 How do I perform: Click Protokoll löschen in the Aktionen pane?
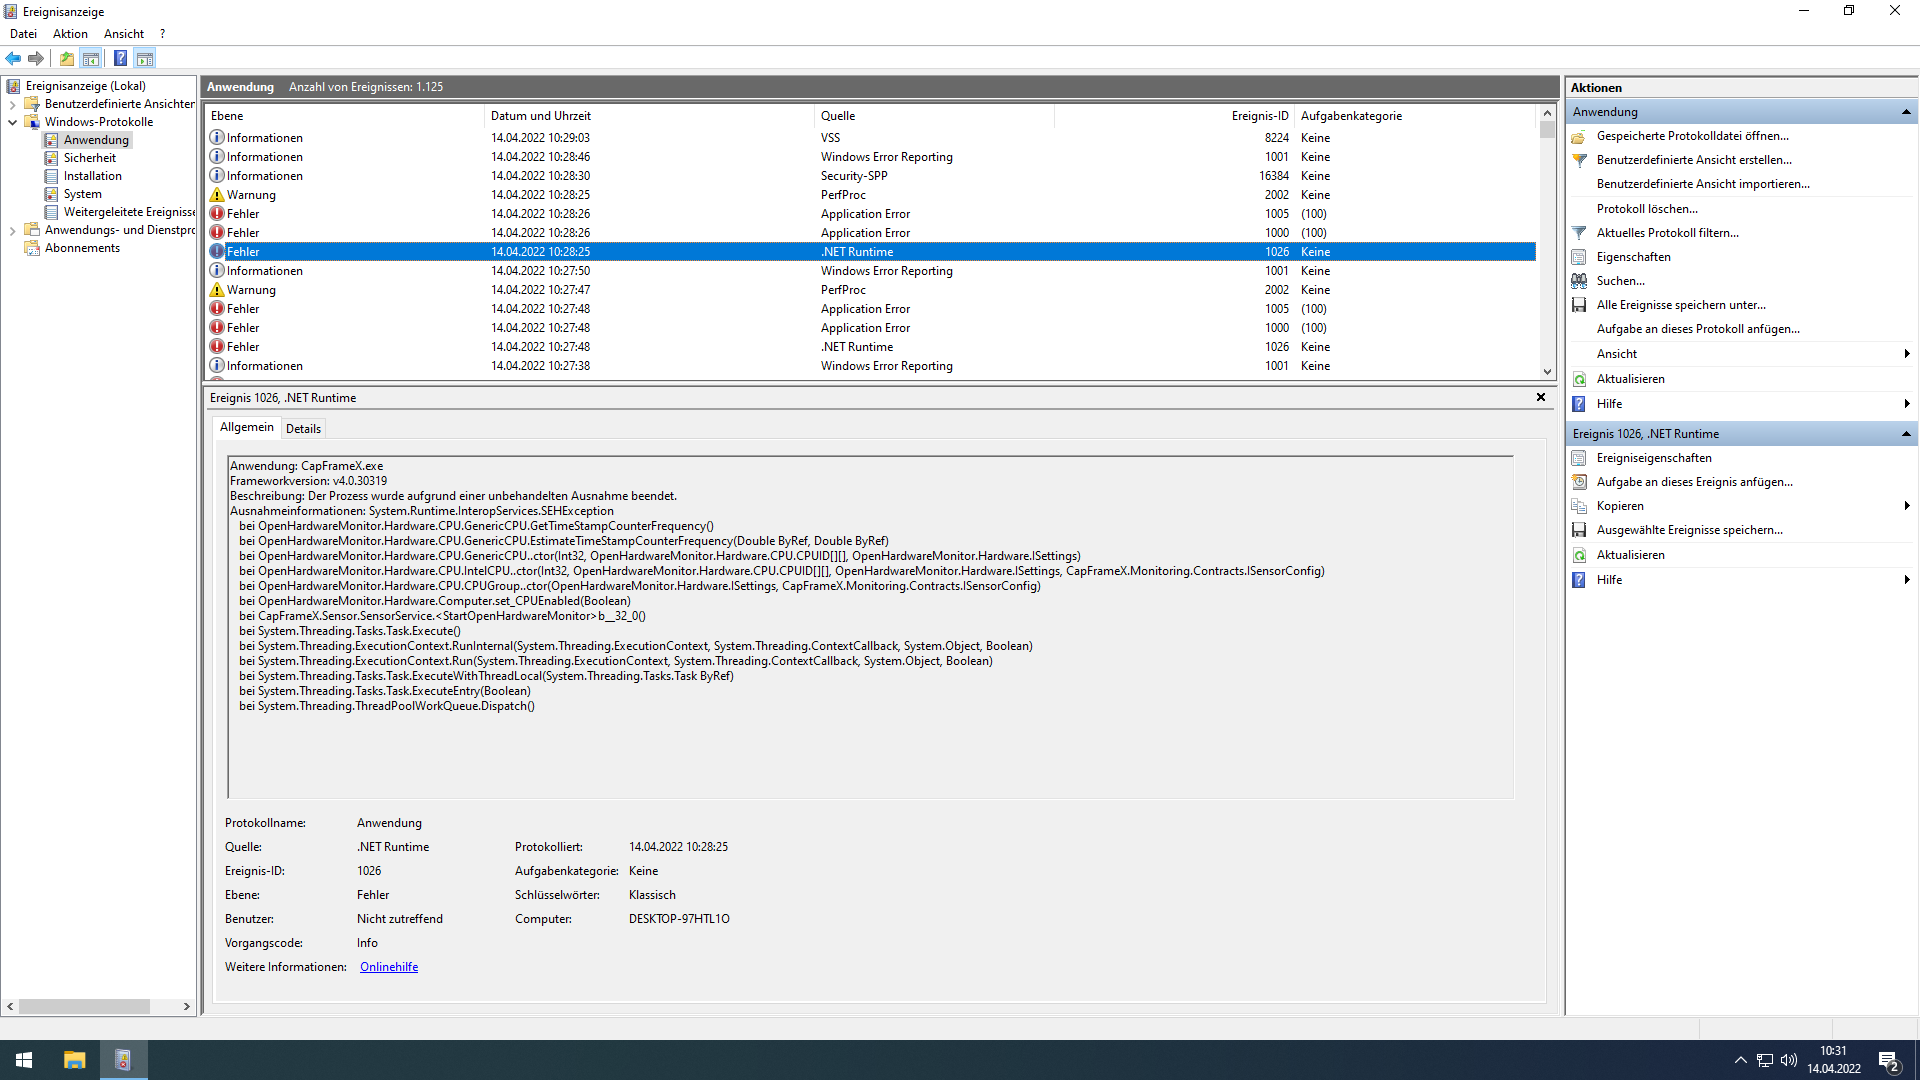[x=1647, y=209]
